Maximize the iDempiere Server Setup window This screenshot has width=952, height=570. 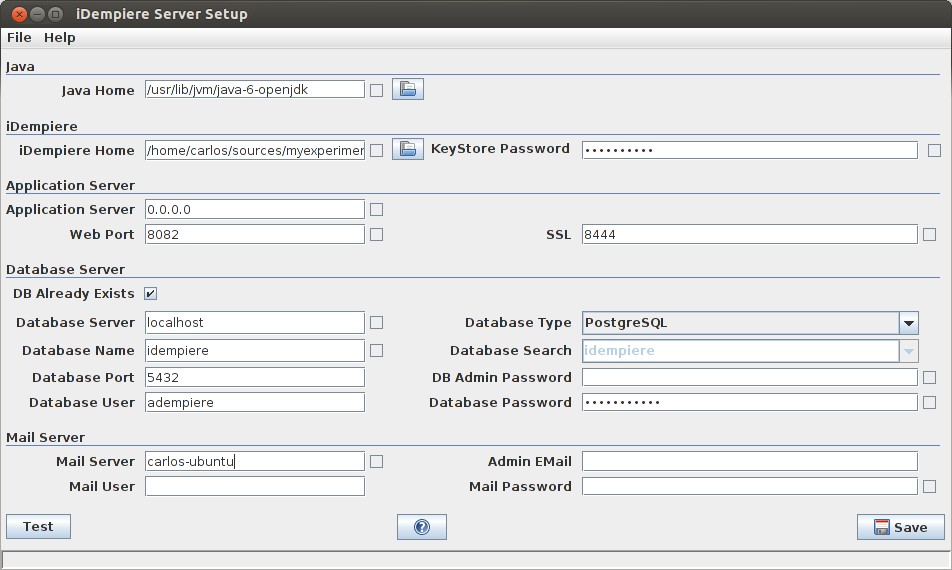tap(55, 14)
